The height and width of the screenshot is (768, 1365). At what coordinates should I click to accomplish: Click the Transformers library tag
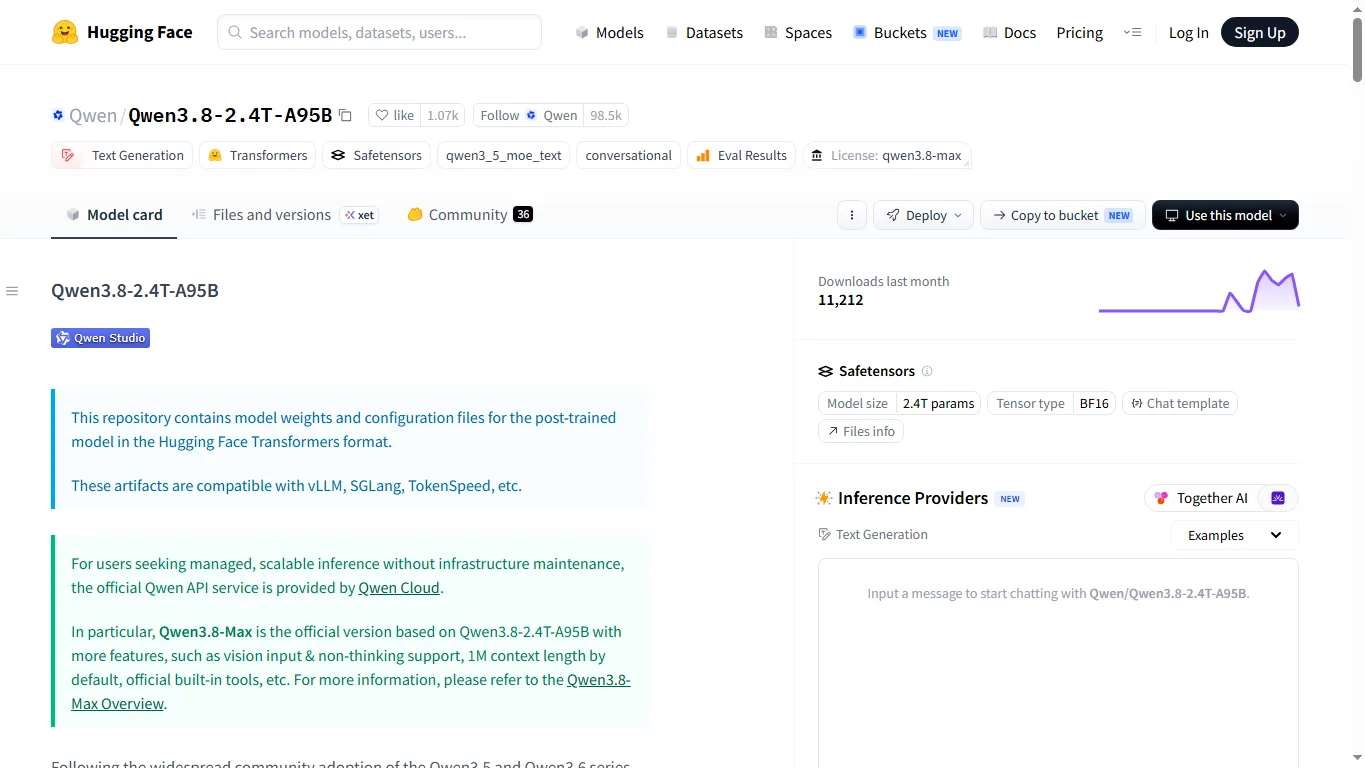click(257, 155)
